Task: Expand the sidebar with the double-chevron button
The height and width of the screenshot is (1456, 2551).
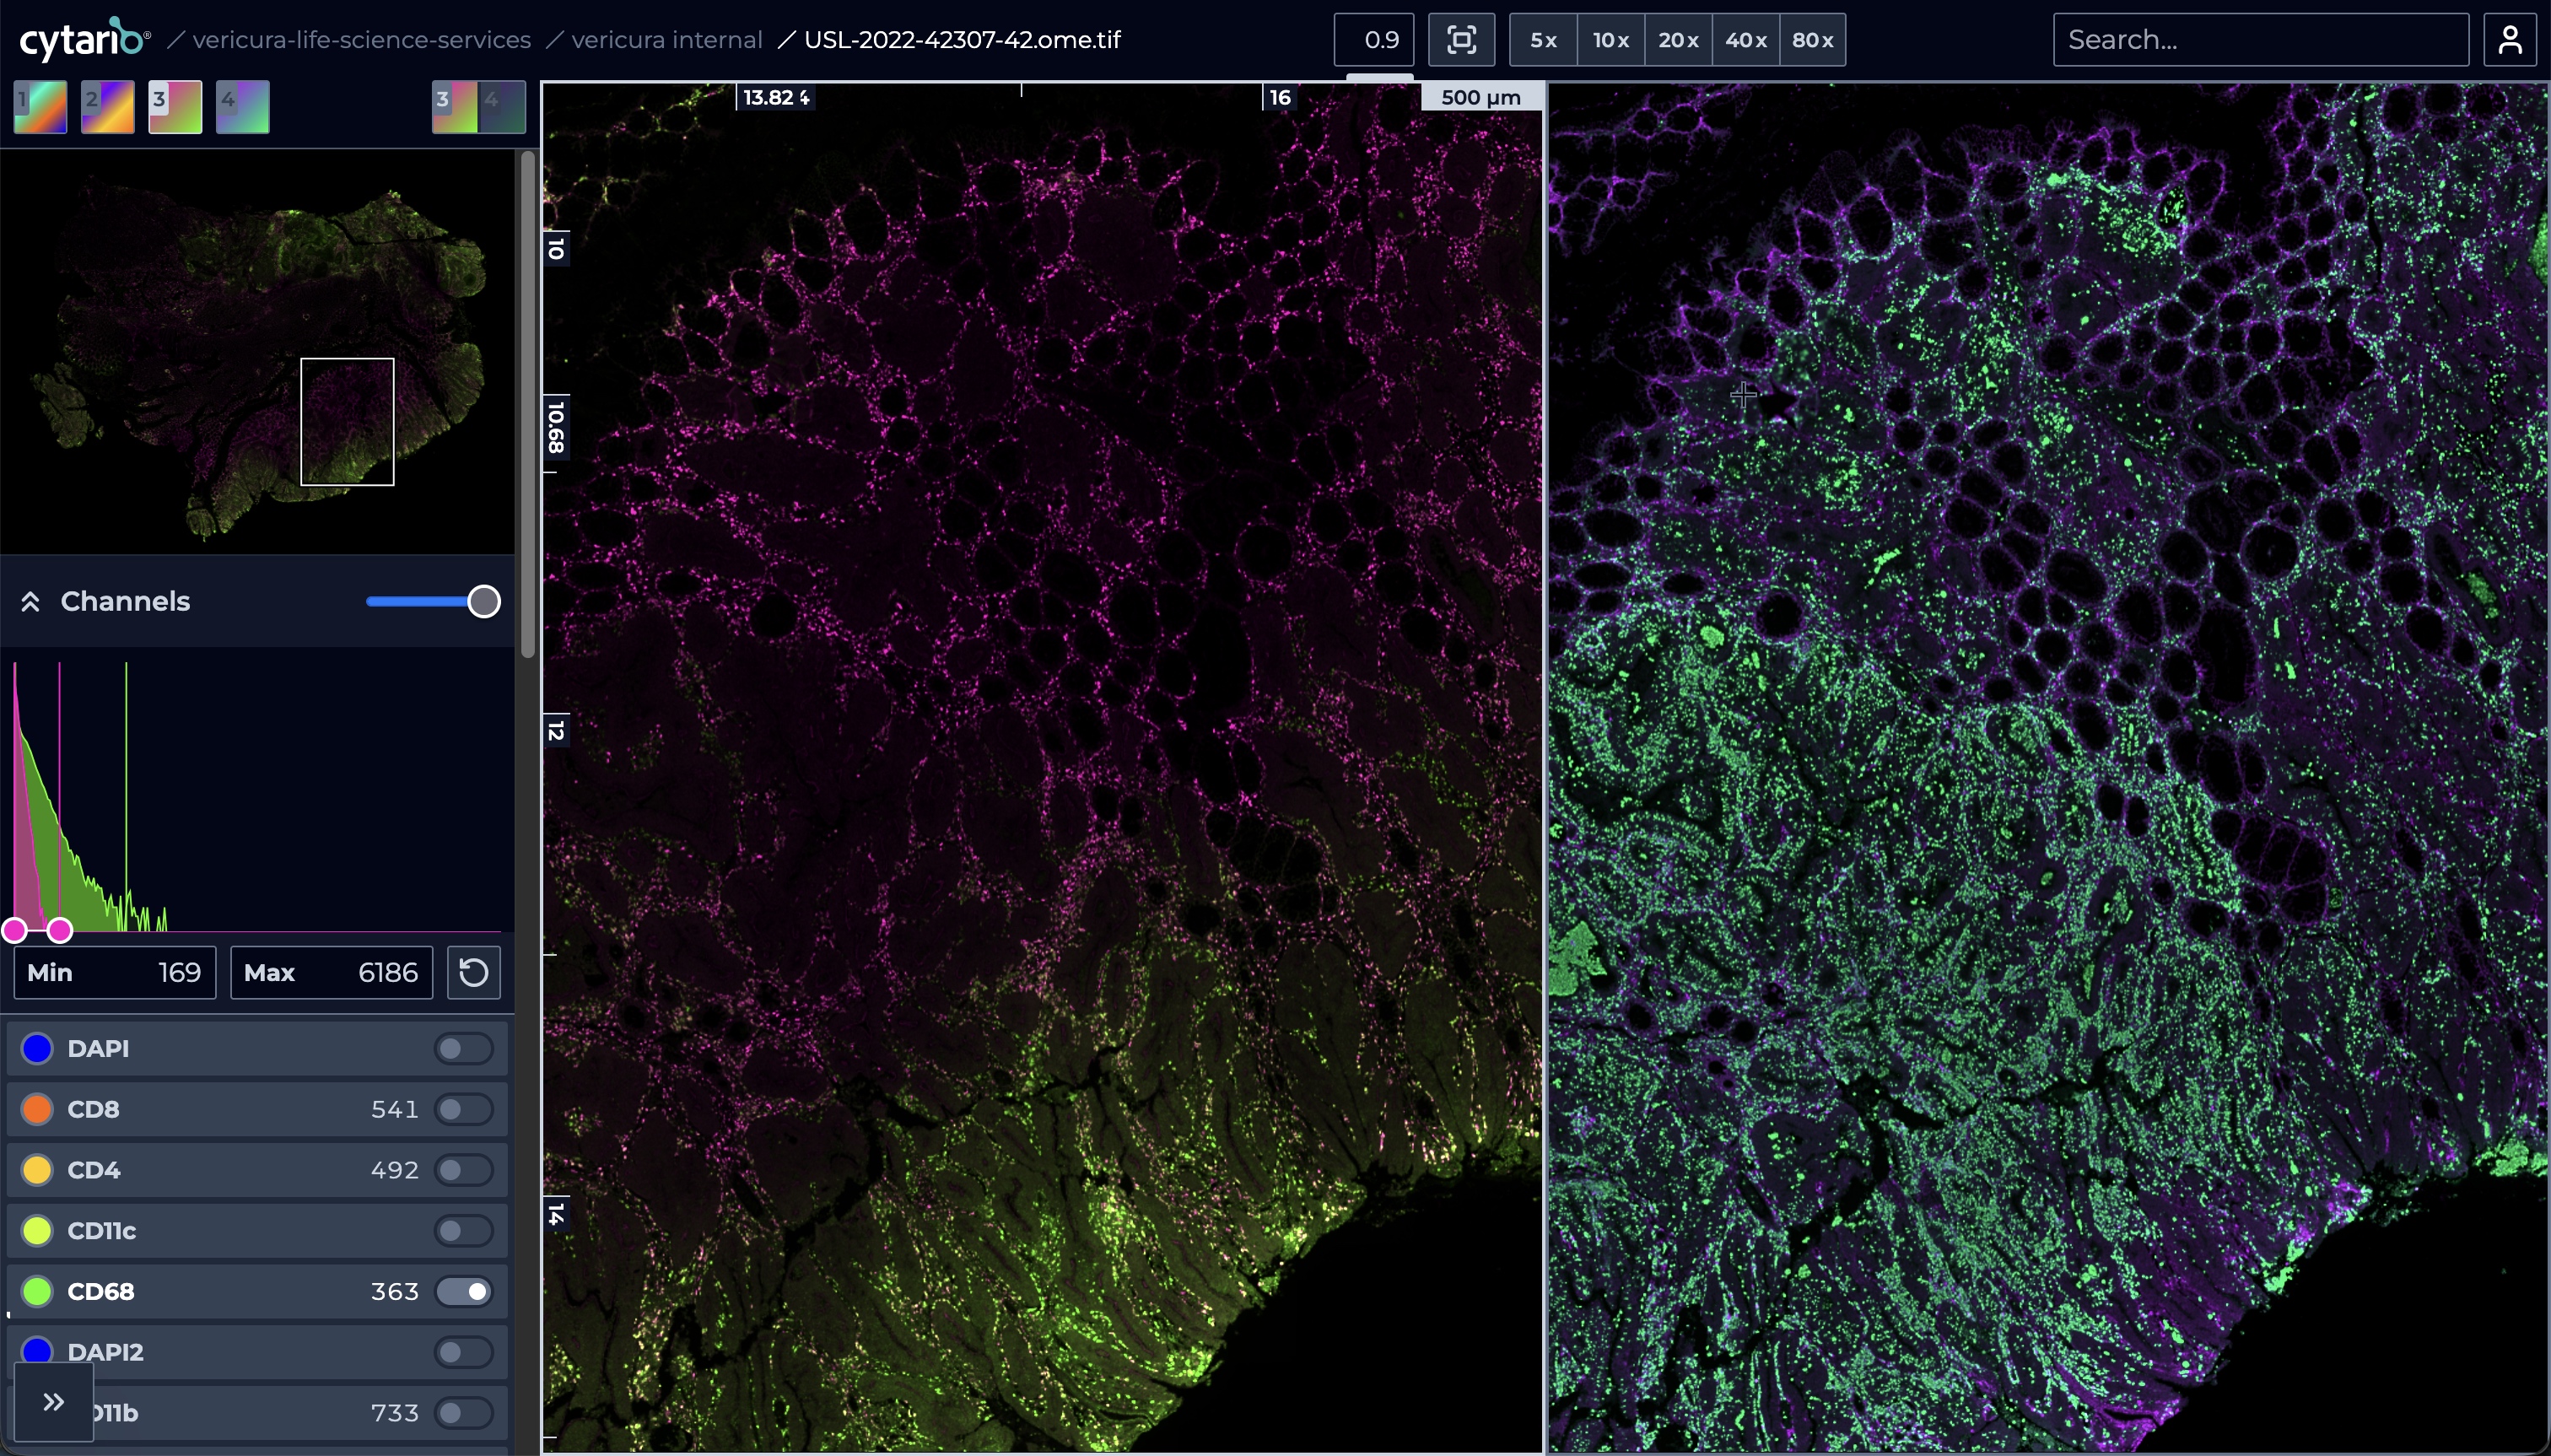Action: [x=54, y=1402]
